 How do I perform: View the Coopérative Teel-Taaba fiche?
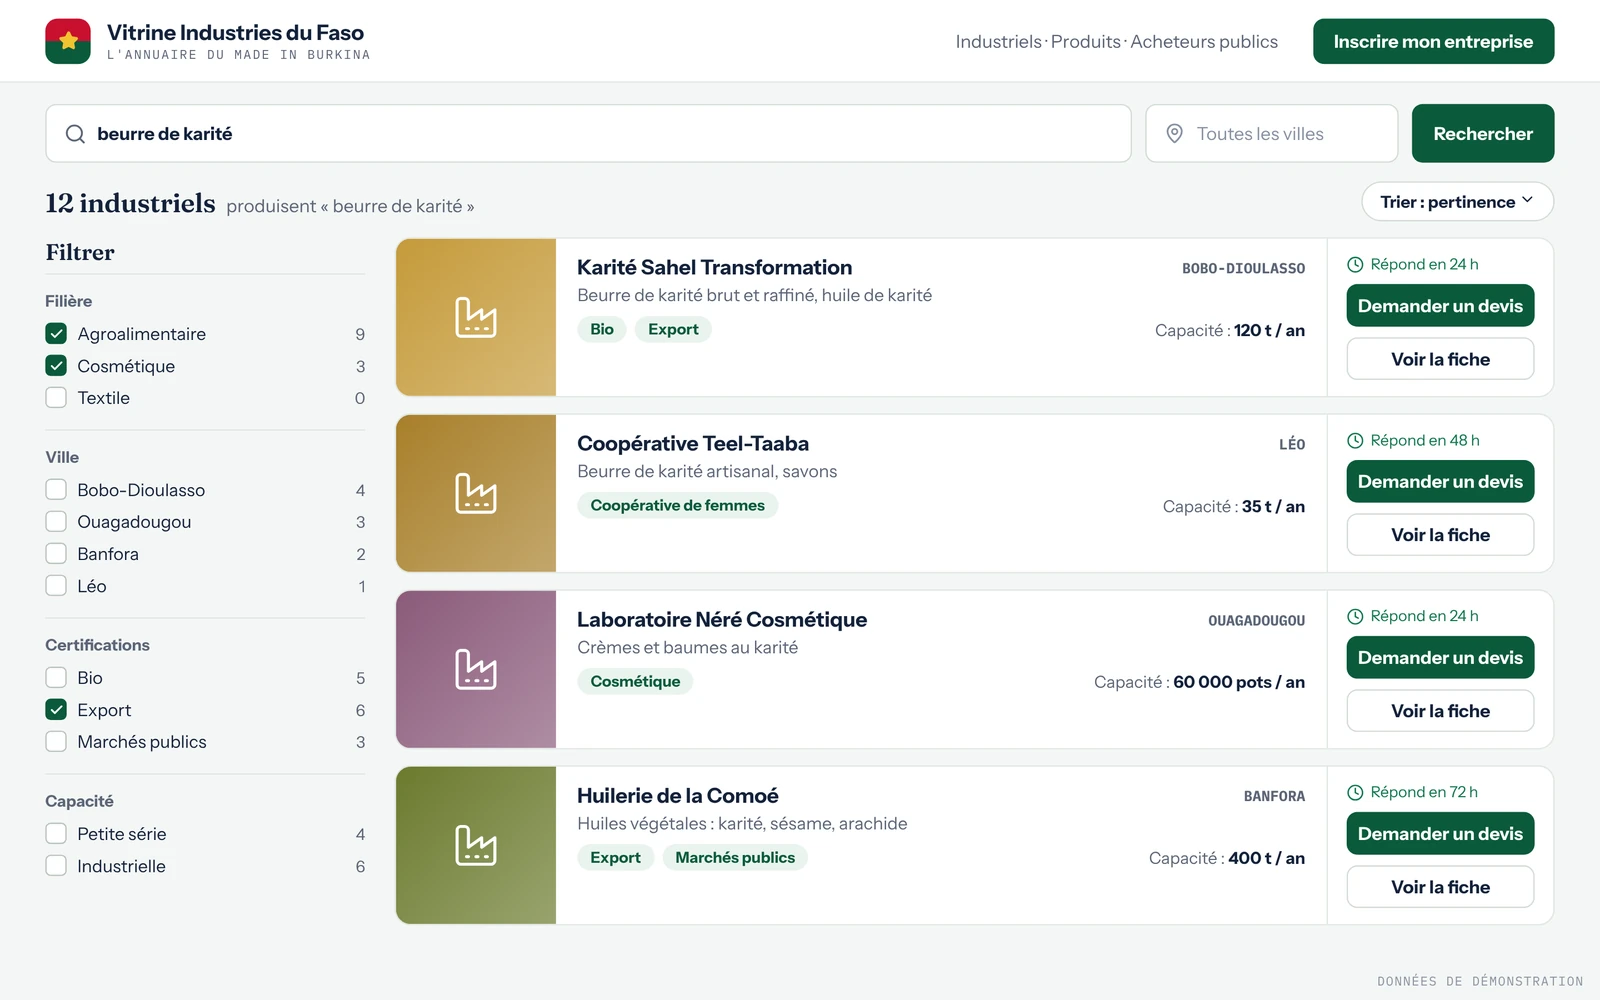point(1440,535)
